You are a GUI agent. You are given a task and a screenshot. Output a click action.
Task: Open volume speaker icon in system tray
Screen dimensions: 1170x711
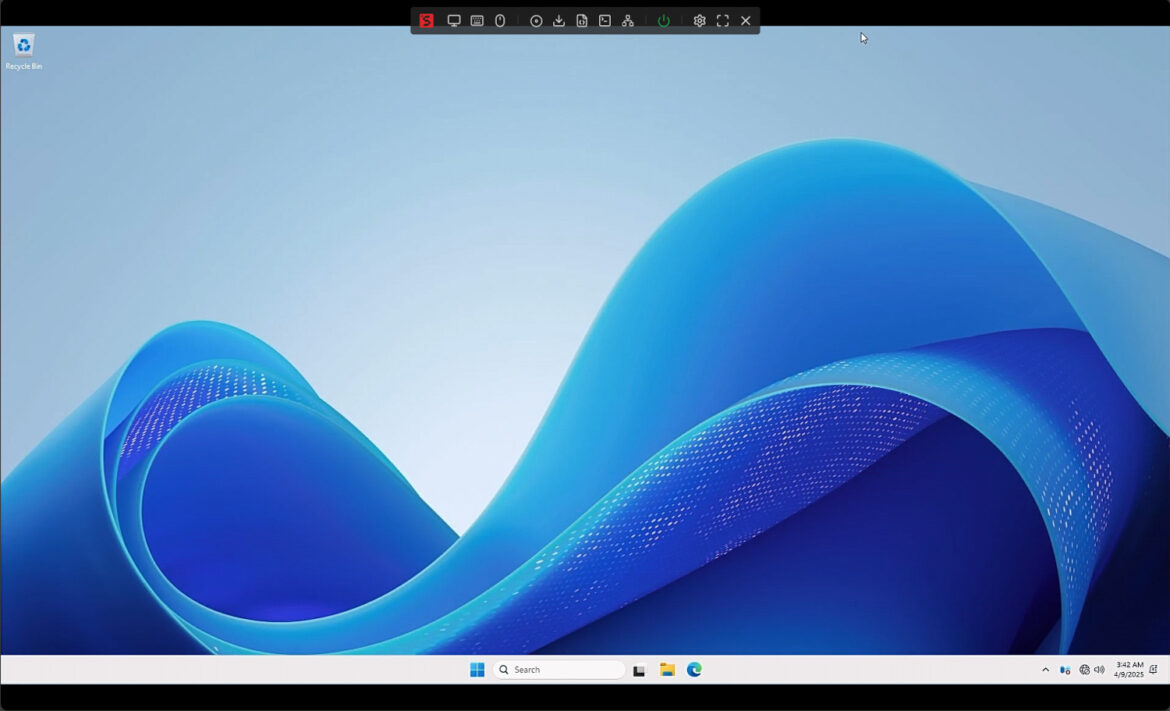(1099, 670)
